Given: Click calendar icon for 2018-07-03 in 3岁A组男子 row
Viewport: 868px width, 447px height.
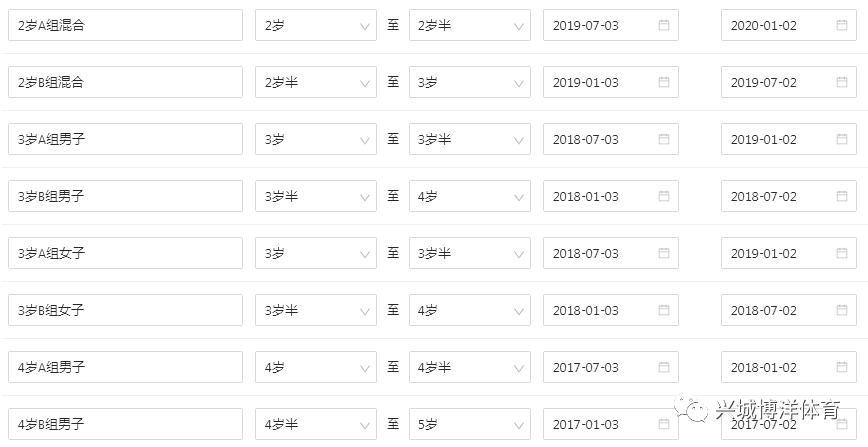Looking at the screenshot, I should pyautogui.click(x=664, y=139).
